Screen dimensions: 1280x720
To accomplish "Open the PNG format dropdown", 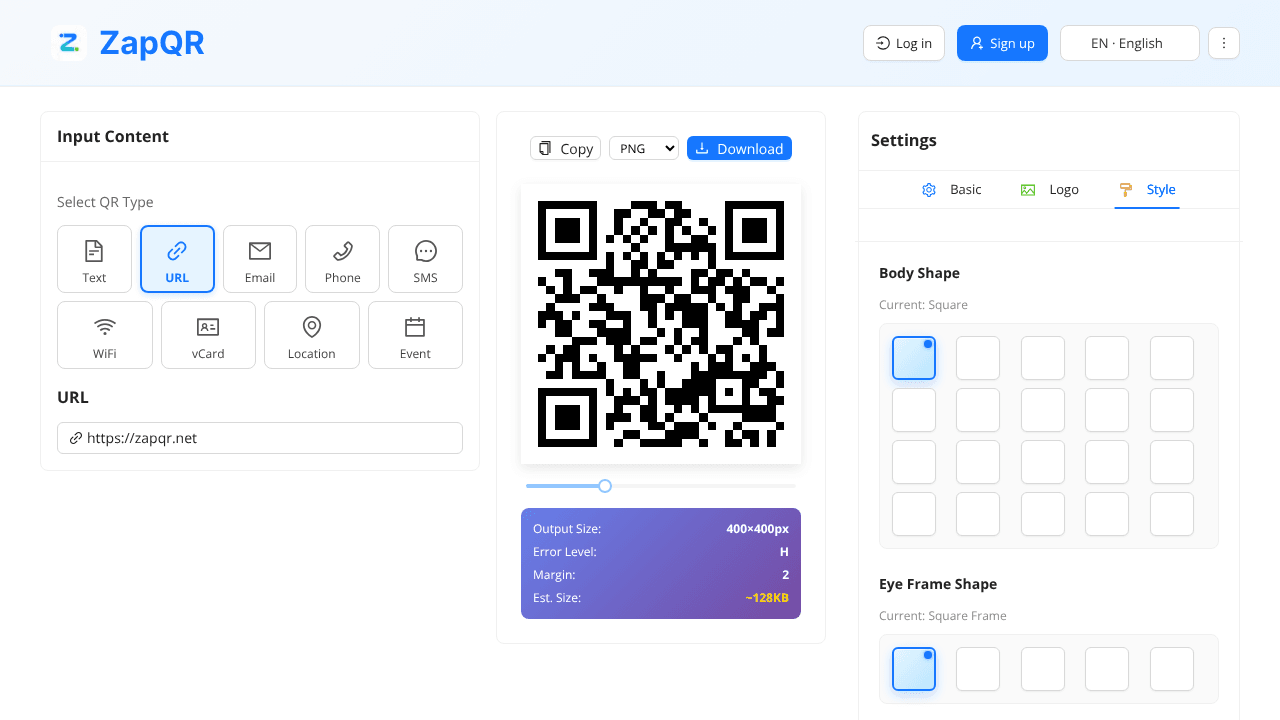I will (x=644, y=148).
